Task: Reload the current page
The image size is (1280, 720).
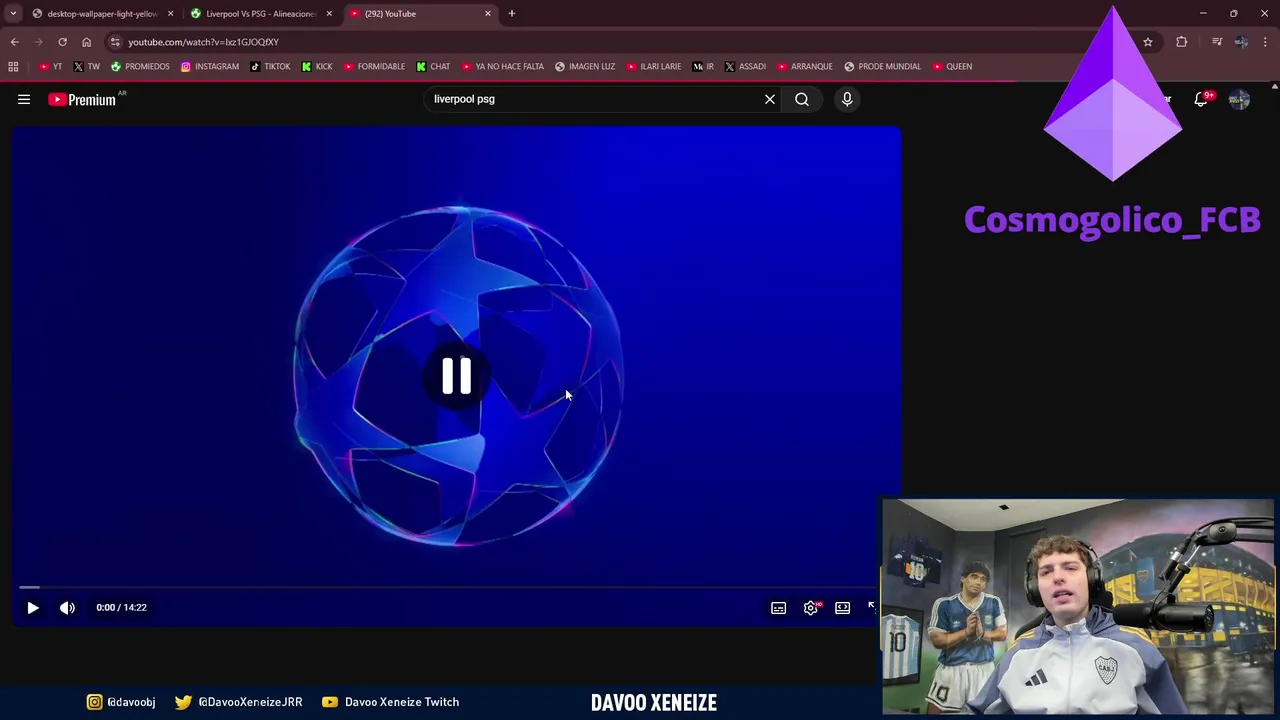Action: click(x=62, y=42)
